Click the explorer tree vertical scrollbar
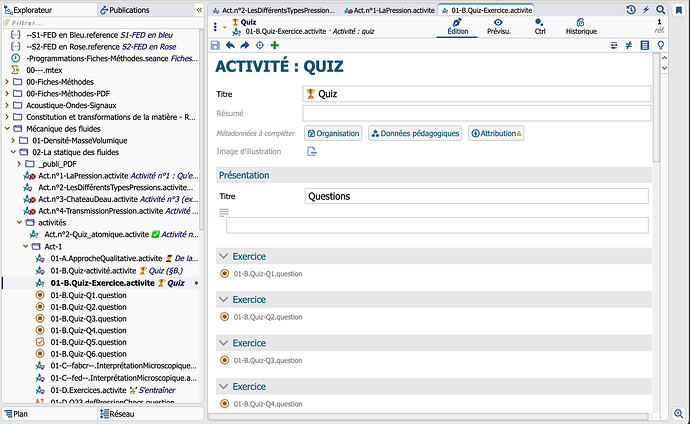The width and height of the screenshot is (690, 424). 202,130
